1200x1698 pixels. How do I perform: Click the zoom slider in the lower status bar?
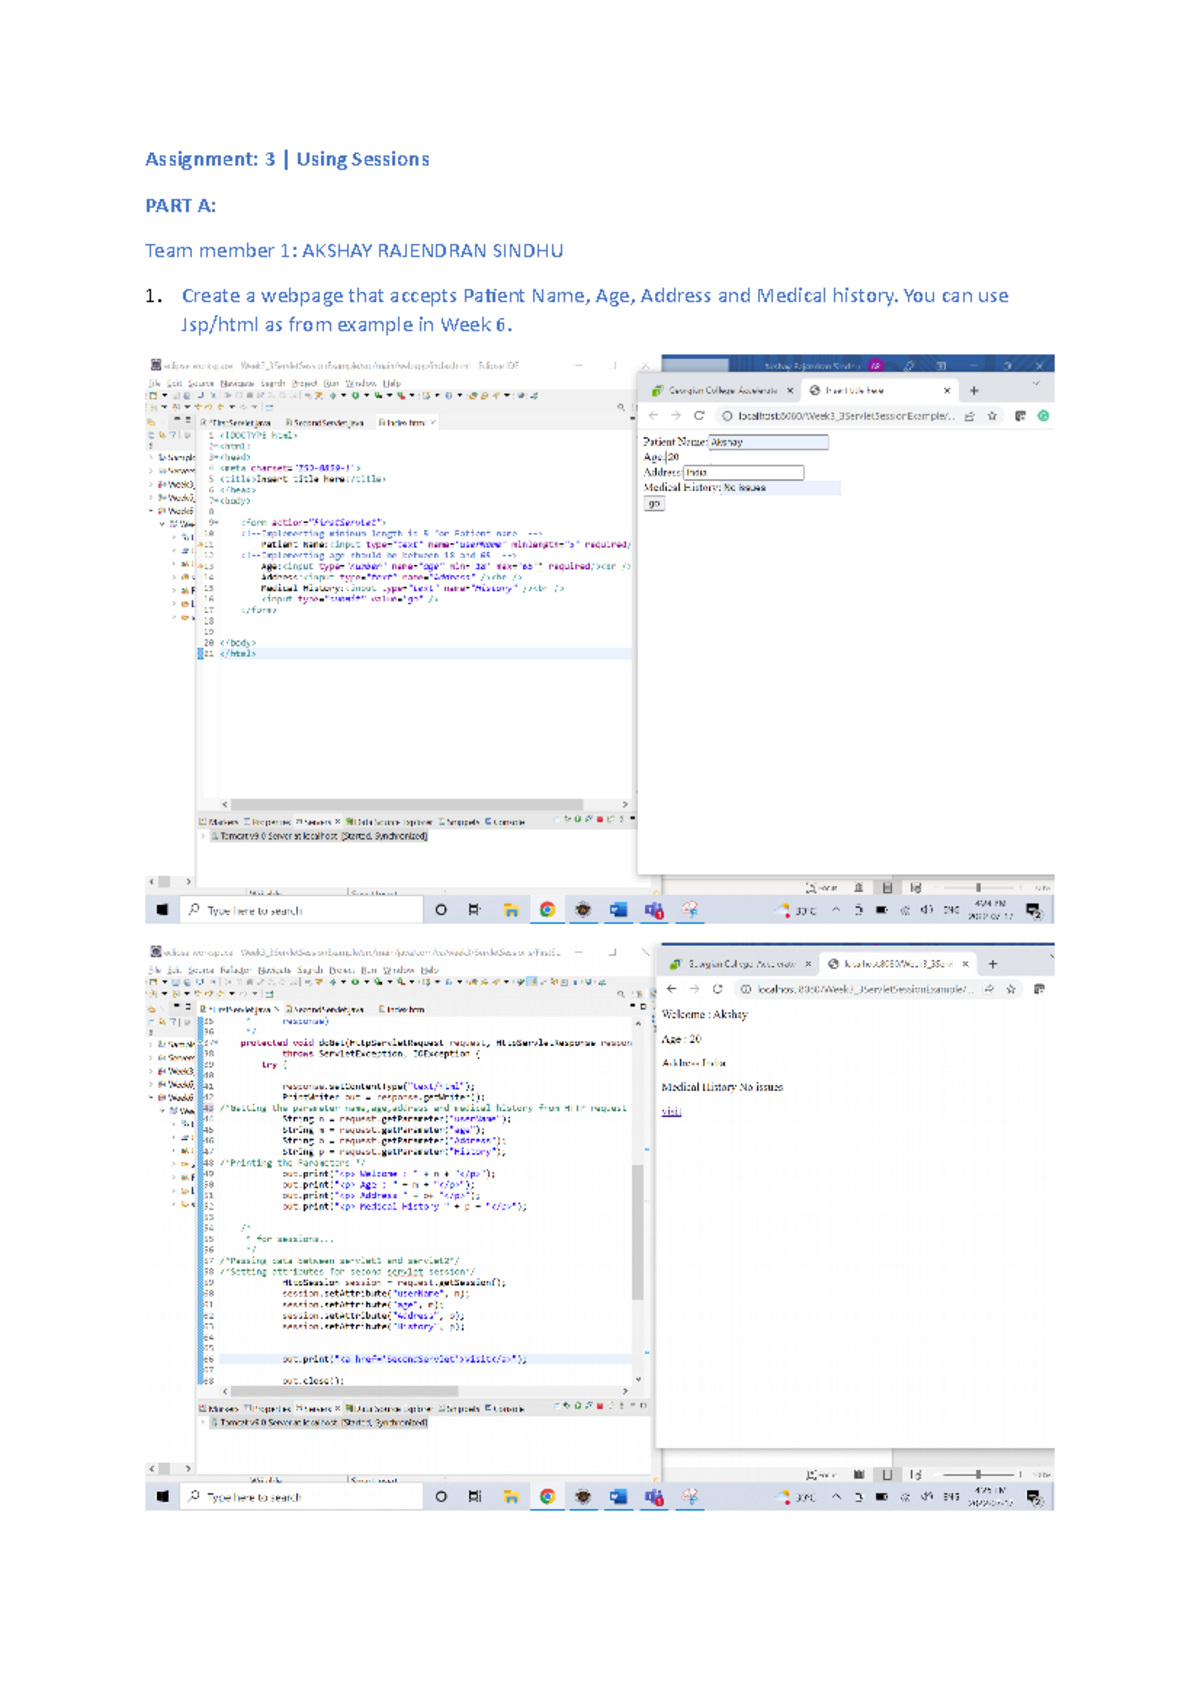coord(978,1474)
